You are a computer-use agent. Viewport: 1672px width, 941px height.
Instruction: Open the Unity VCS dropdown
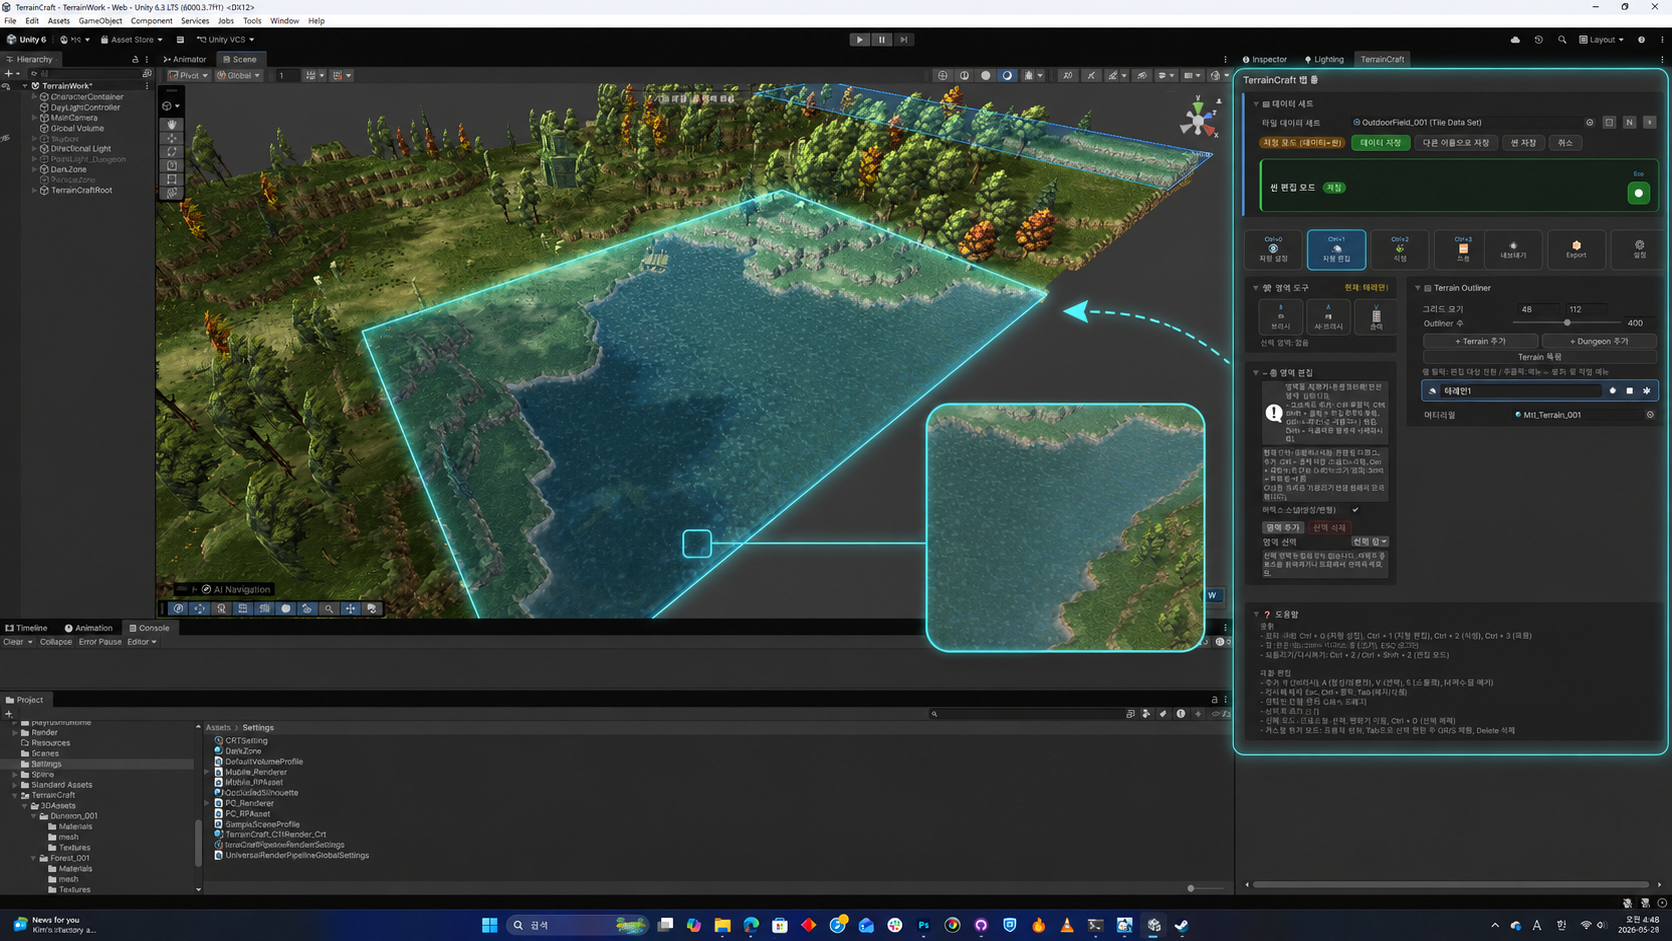(x=225, y=40)
